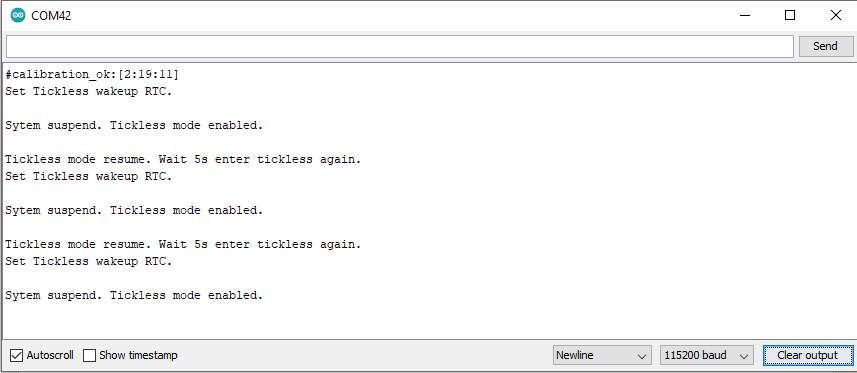Screen dimensions: 857x373
Task: Focus the serial message input field
Action: pyautogui.click(x=400, y=46)
